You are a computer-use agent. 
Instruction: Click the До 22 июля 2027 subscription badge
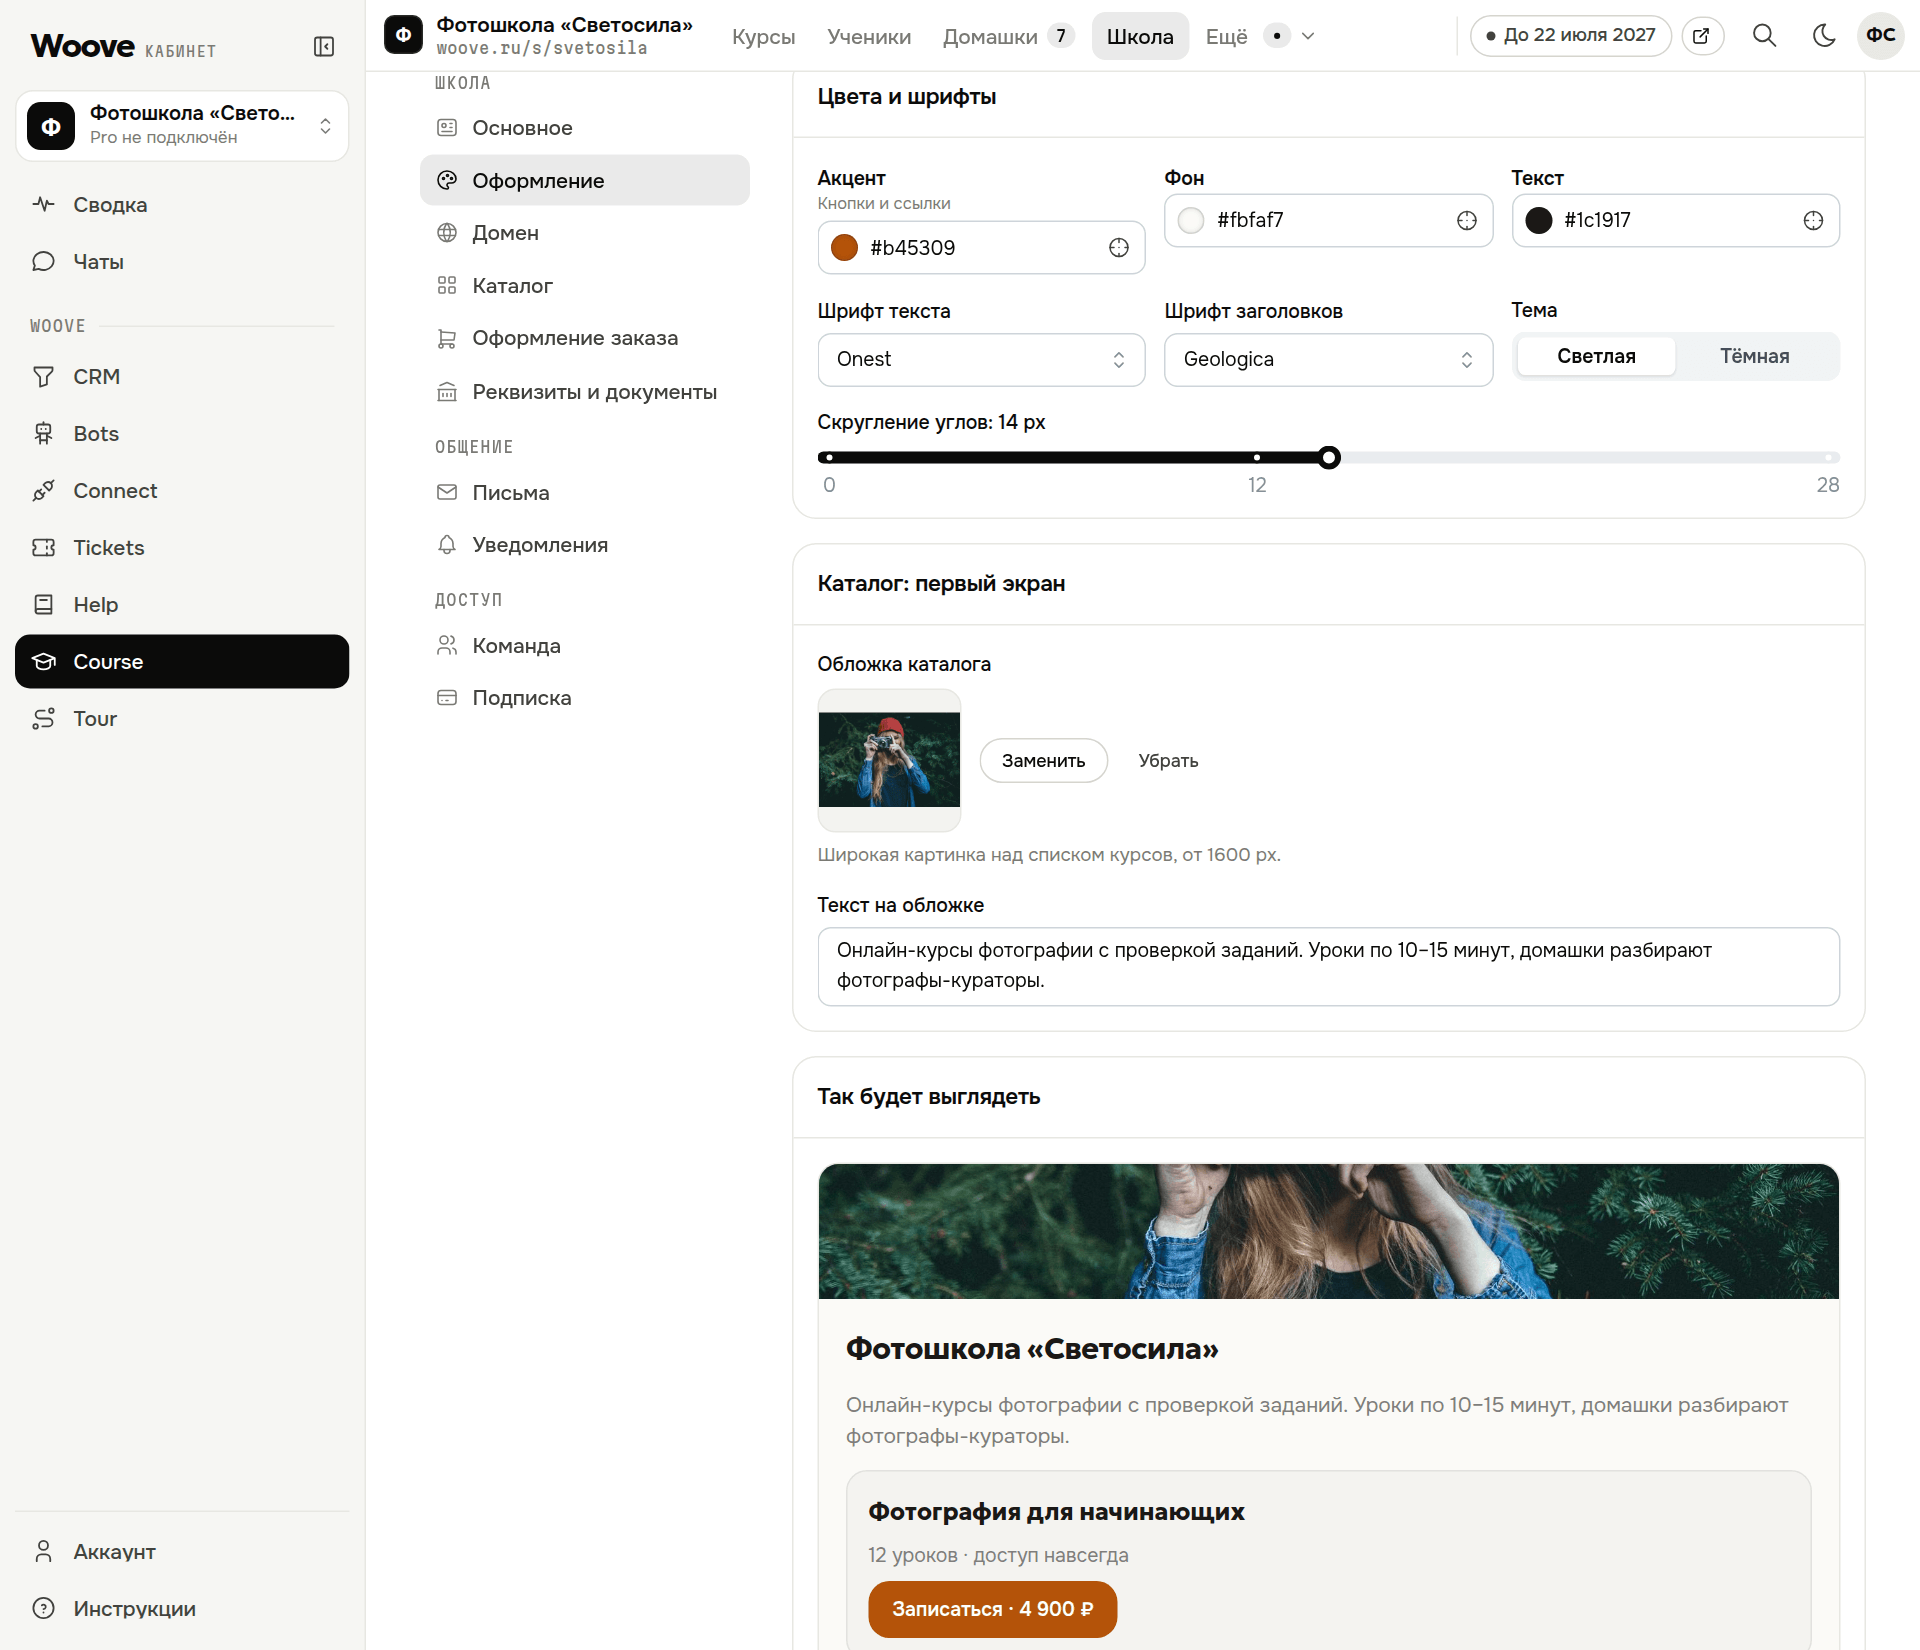[x=1570, y=36]
